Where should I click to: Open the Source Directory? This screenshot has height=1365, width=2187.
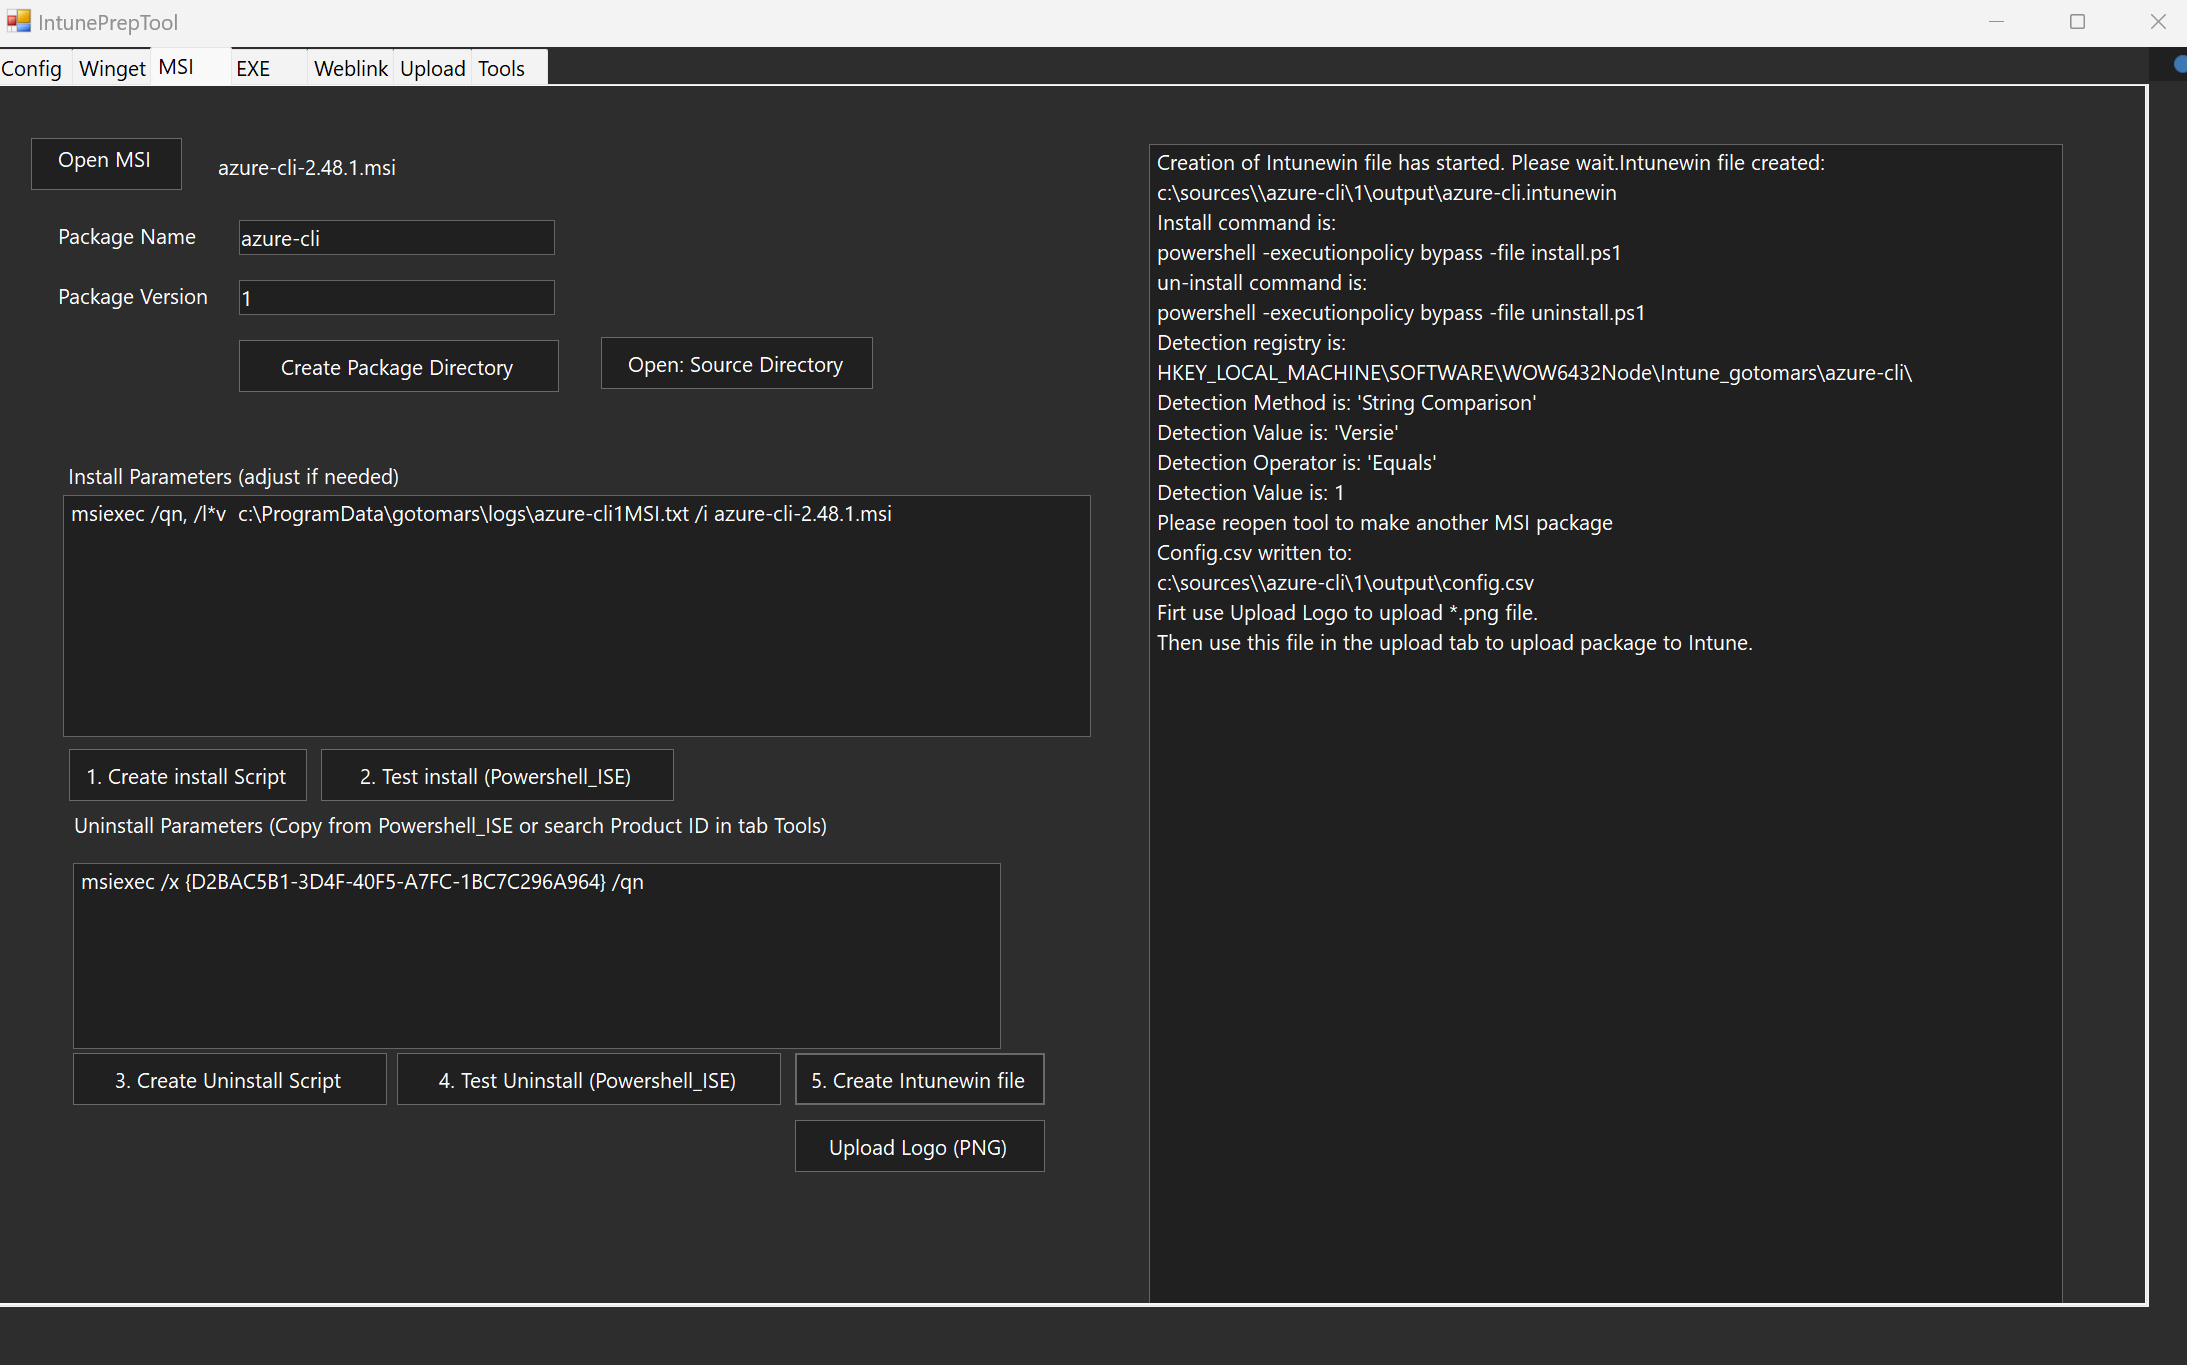(736, 364)
